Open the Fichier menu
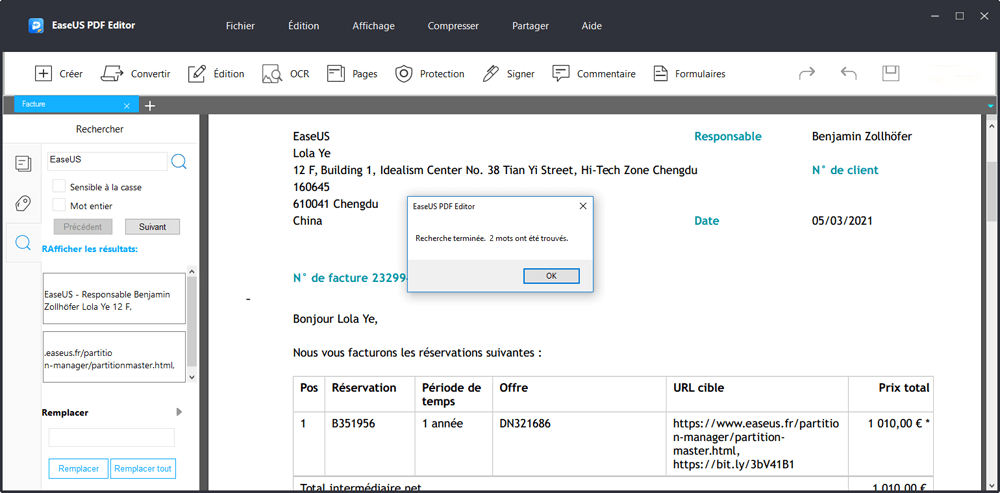This screenshot has width=1000, height=493. (240, 25)
